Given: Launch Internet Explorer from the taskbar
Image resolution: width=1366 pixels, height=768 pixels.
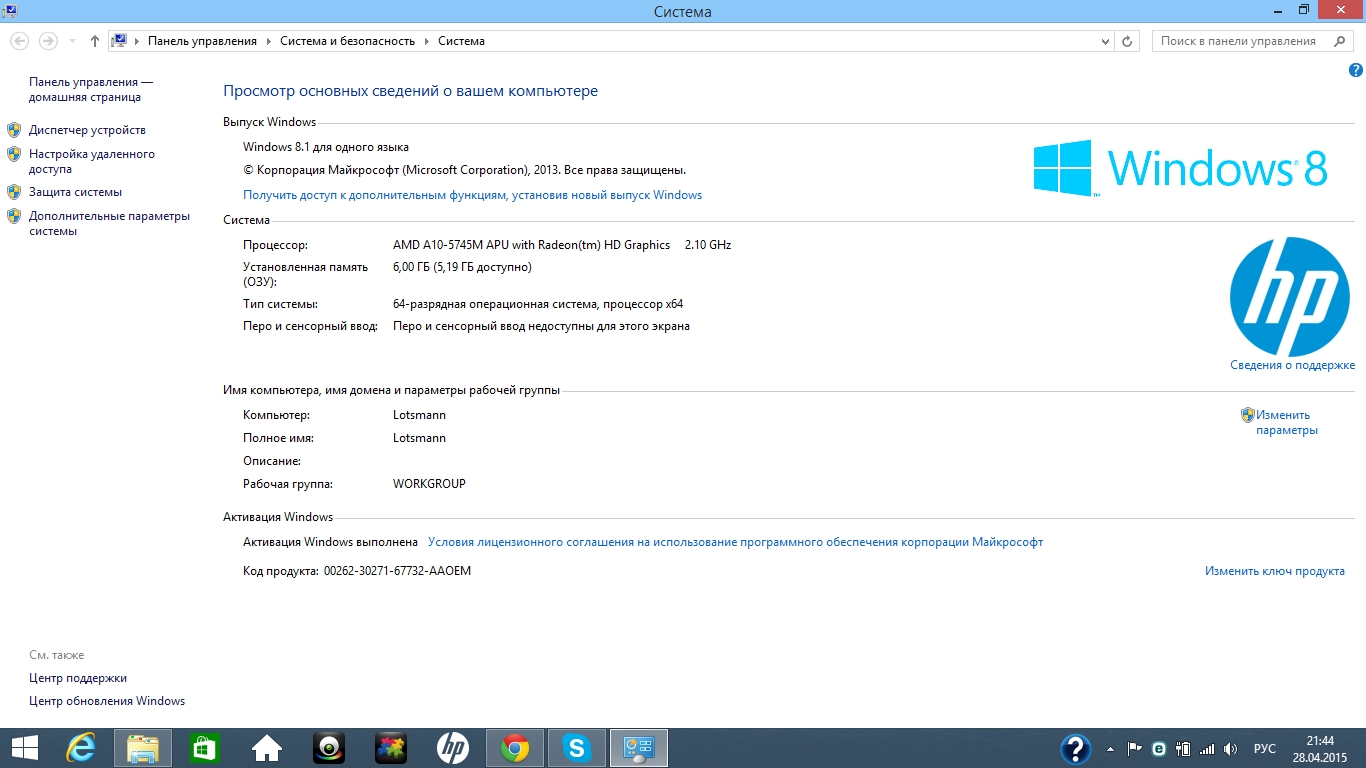Looking at the screenshot, I should click(81, 748).
